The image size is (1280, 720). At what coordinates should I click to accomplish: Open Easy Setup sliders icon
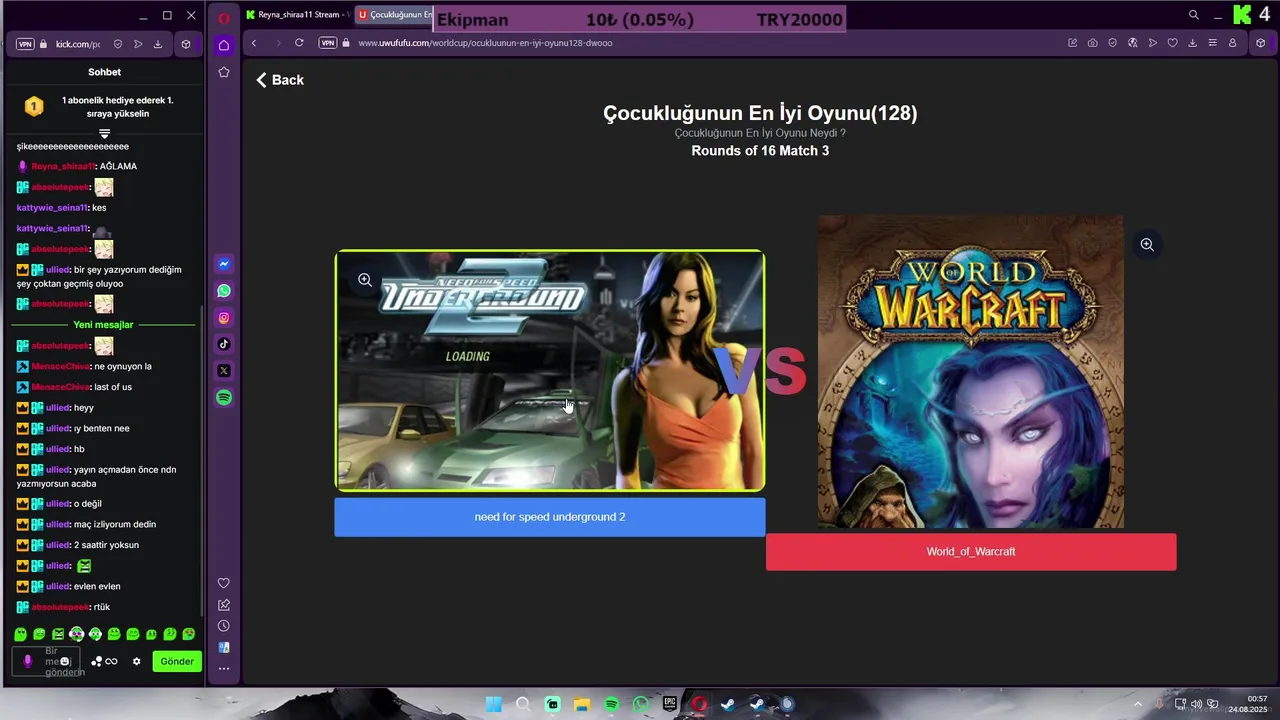1212,43
